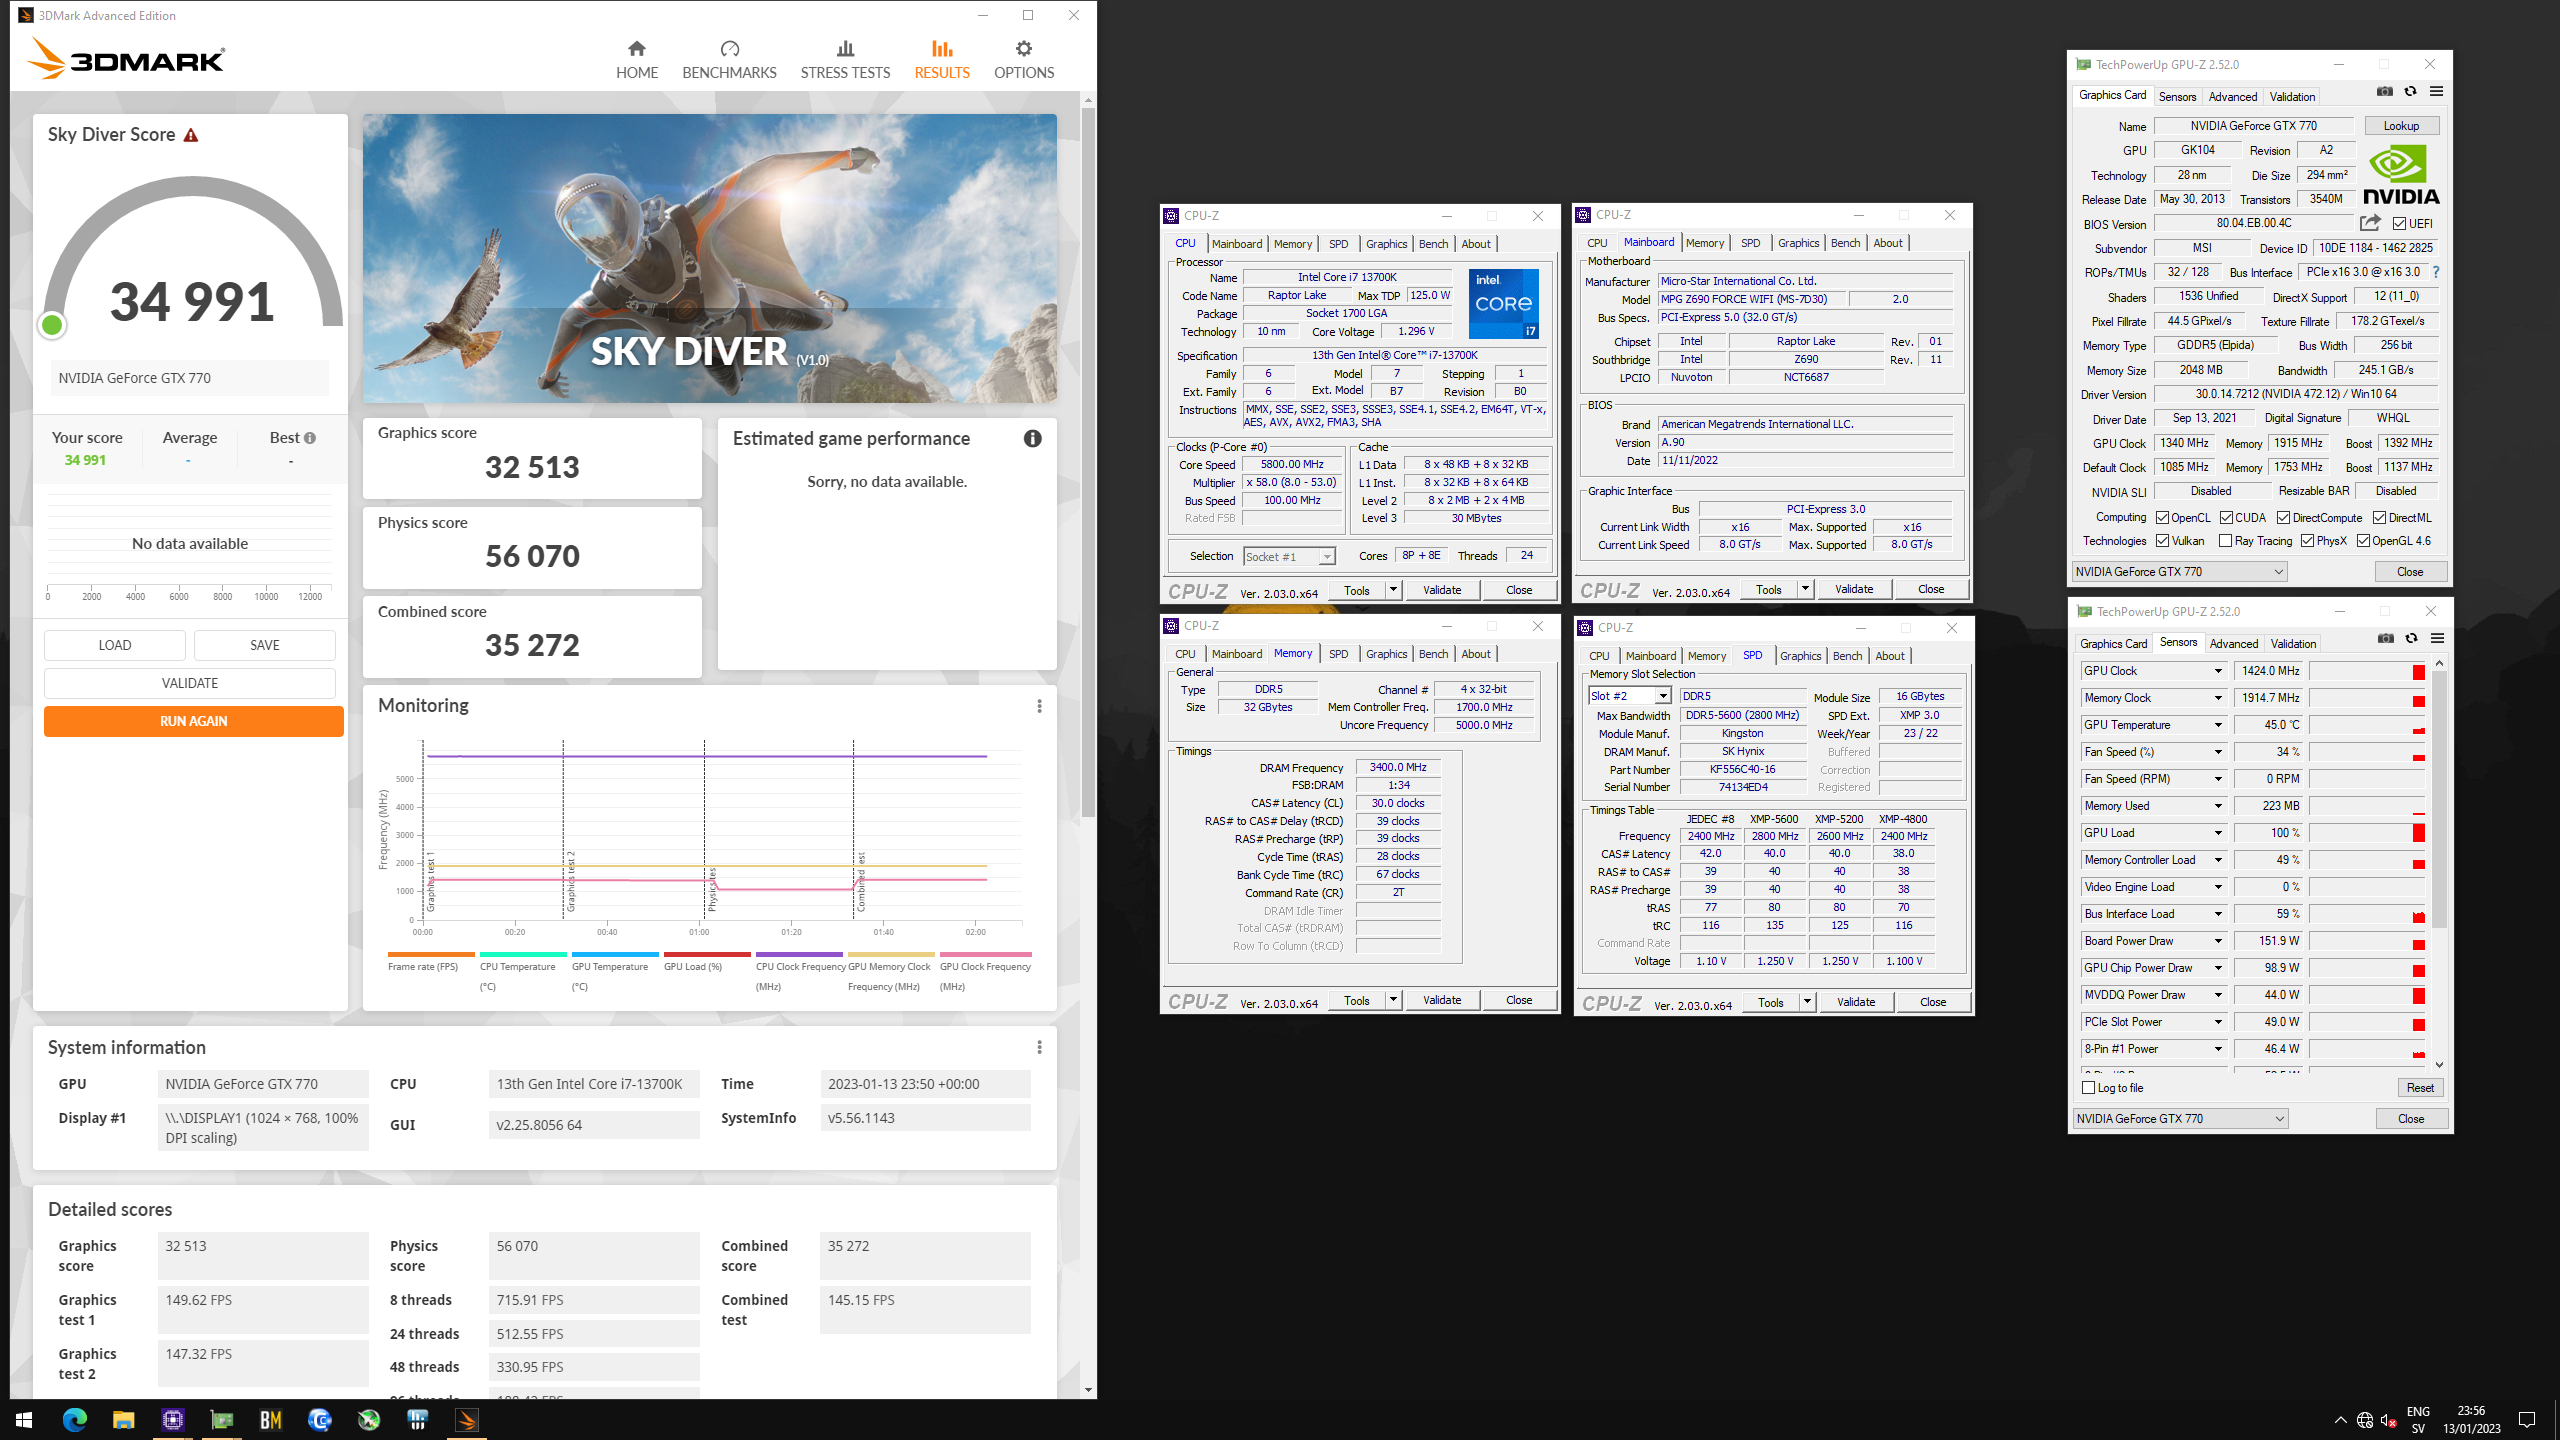The width and height of the screenshot is (2560, 1440).
Task: Expand the GPU Clock sensor dropdown
Action: click(2218, 671)
